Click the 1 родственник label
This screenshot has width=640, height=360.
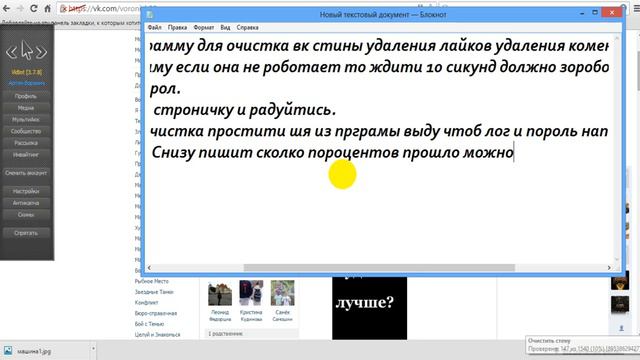pos(226,333)
